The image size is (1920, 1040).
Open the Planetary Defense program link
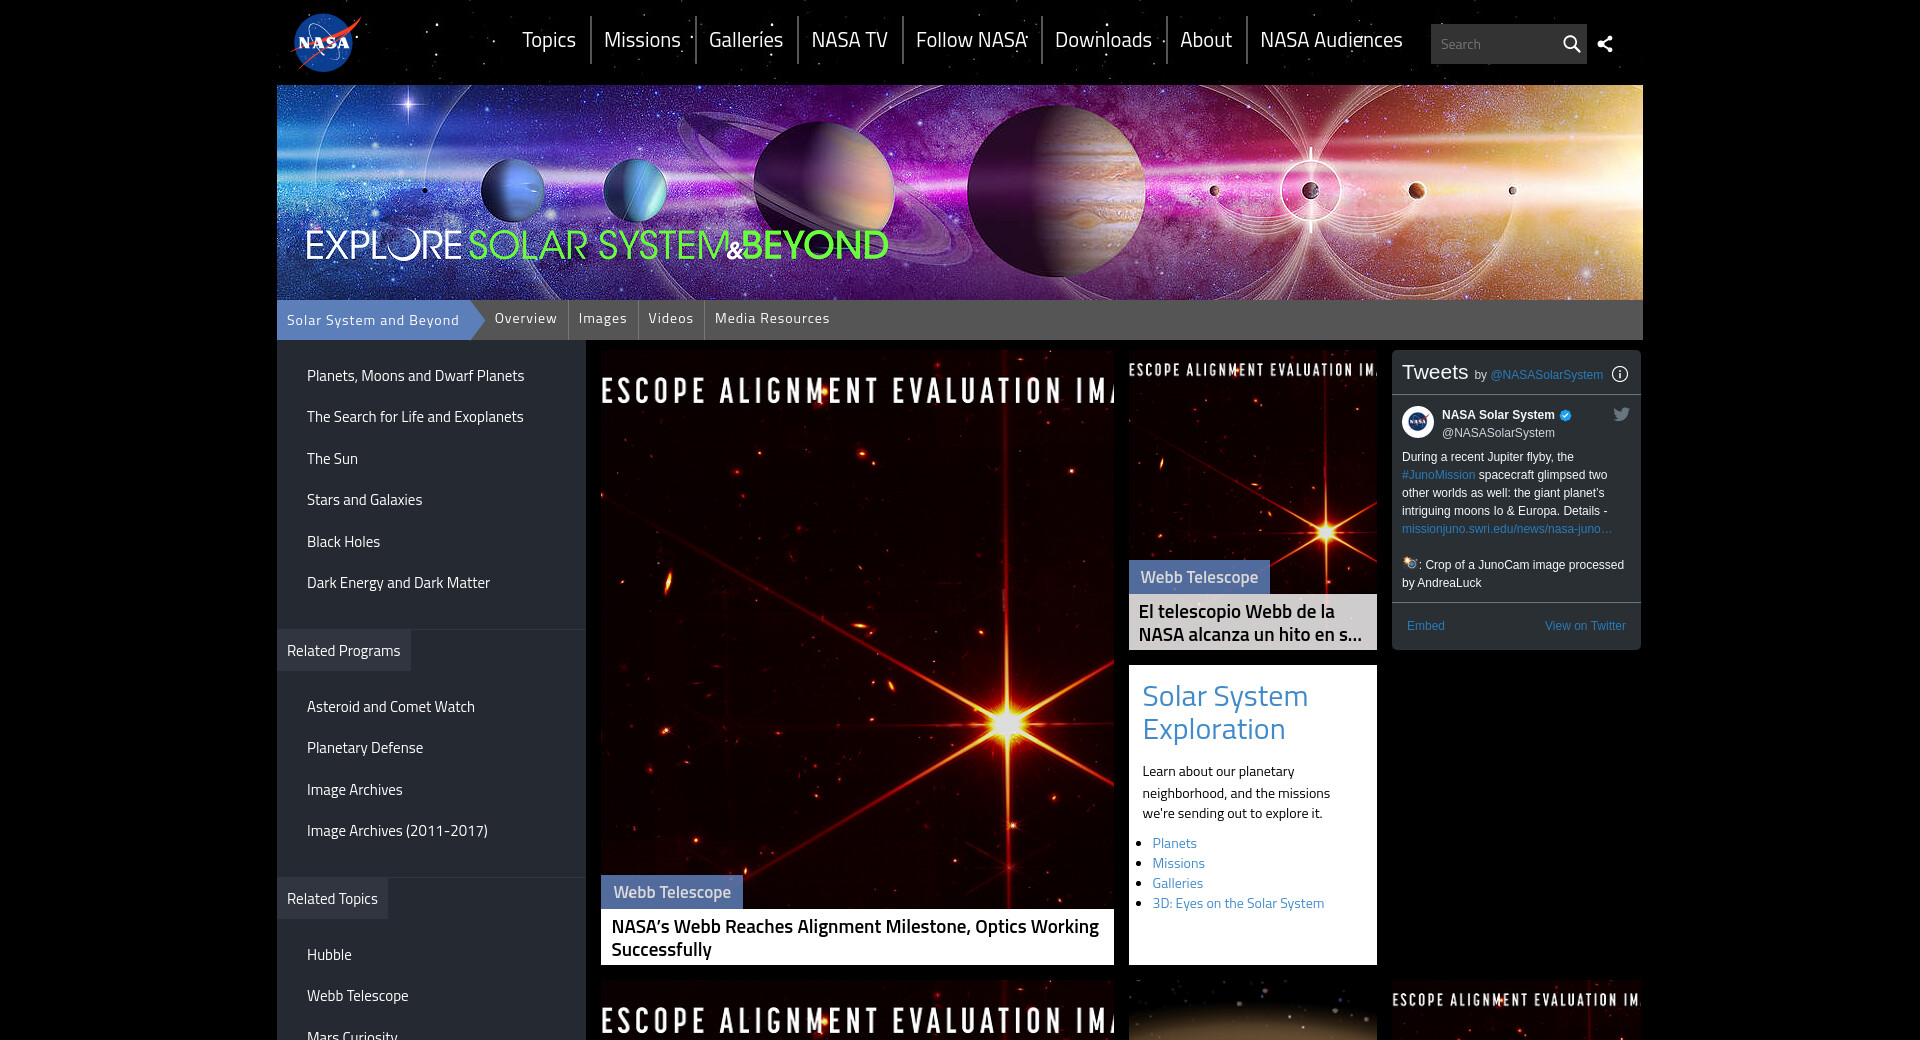tap(365, 748)
